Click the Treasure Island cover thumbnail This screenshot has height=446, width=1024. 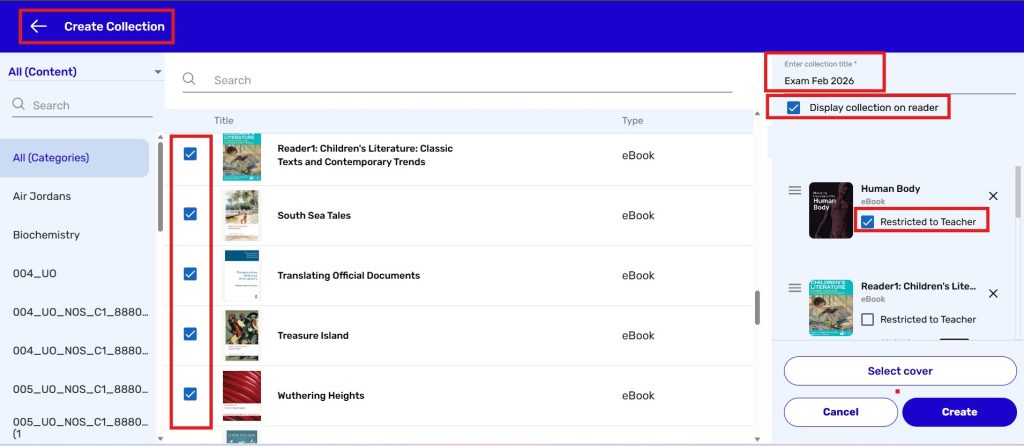coord(241,335)
